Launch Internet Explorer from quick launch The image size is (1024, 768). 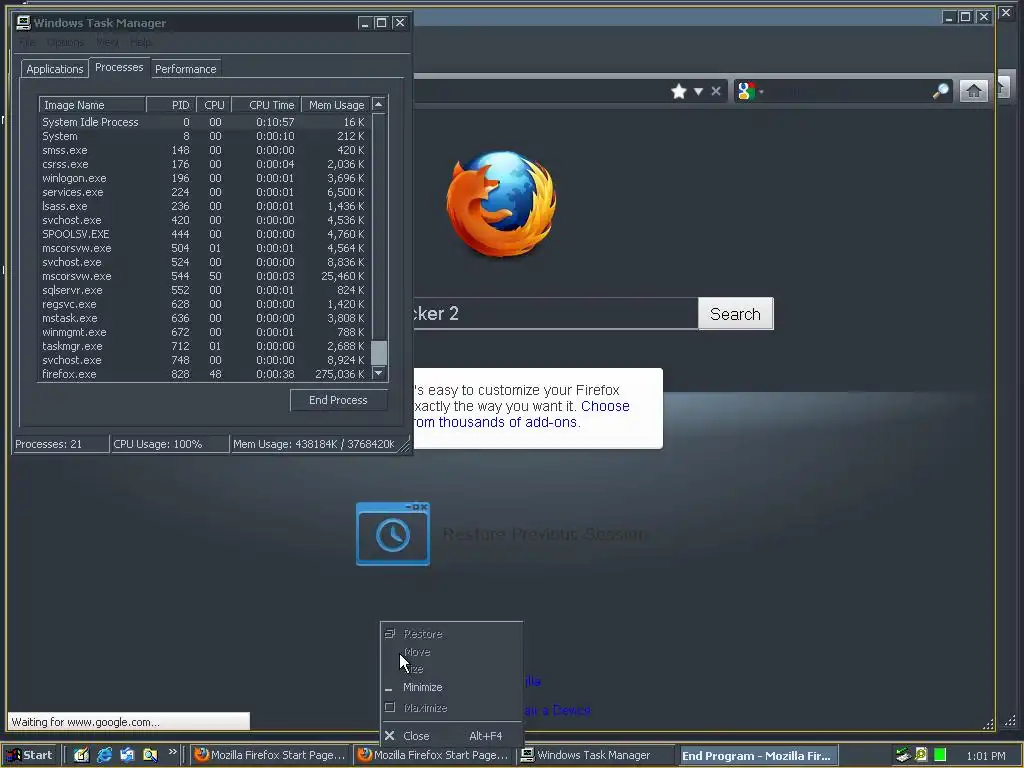[x=104, y=755]
